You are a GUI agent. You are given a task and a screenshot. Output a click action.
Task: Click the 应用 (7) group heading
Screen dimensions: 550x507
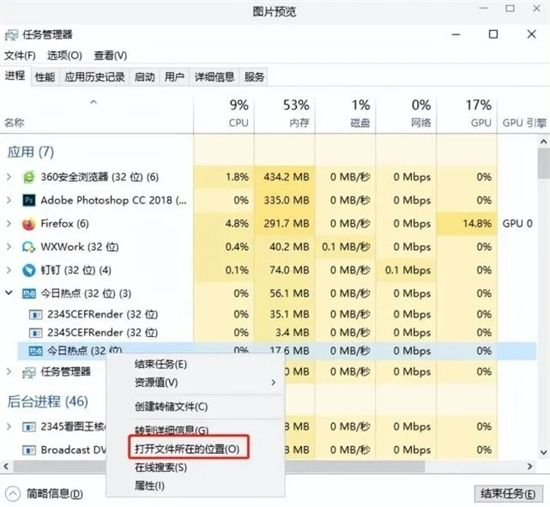pos(31,152)
